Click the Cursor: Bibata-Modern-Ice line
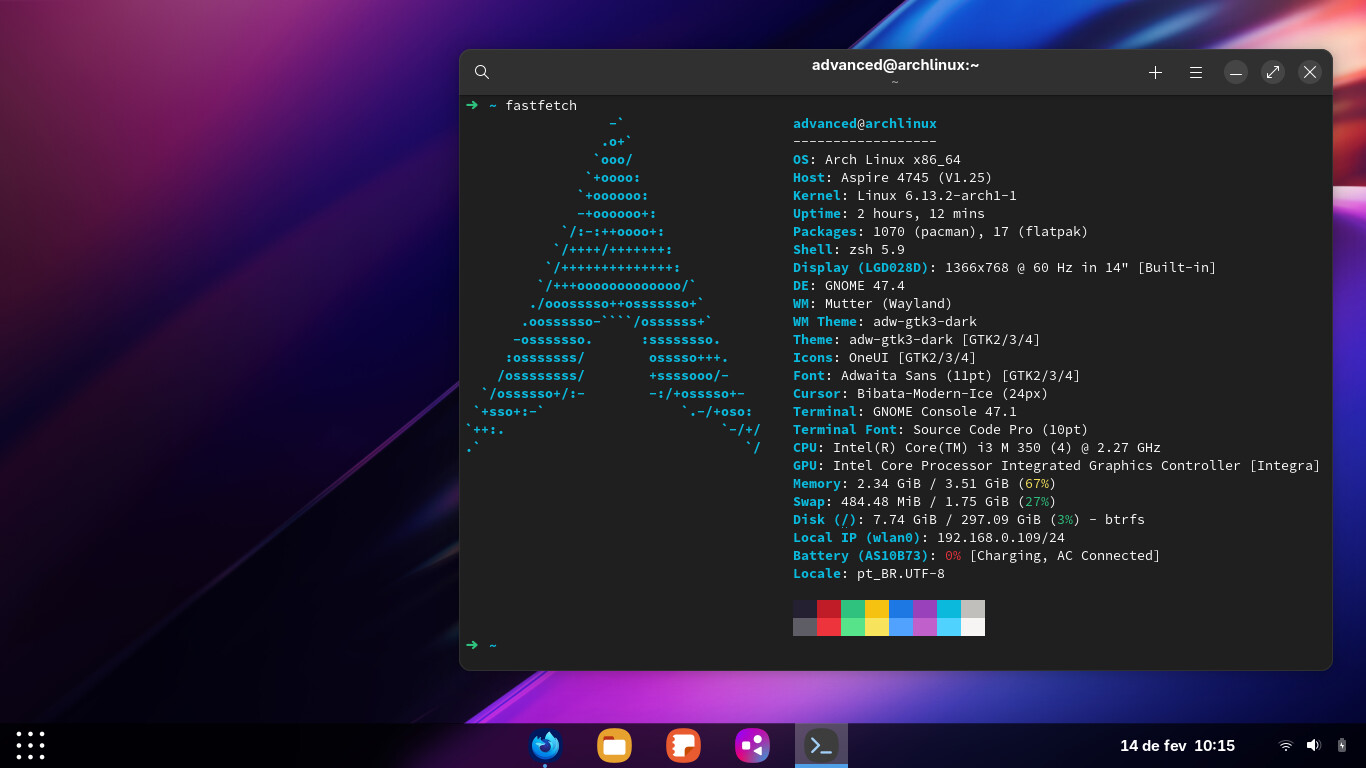Viewport: 1366px width, 768px height. pyautogui.click(x=921, y=393)
